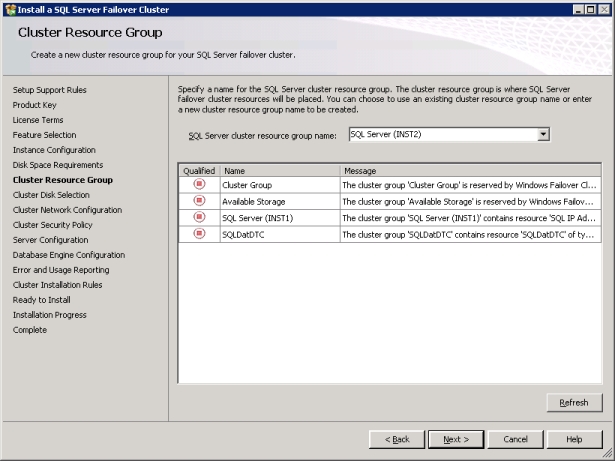Click the red unqualified icon for Available Storage
This screenshot has width=615, height=461.
pyautogui.click(x=199, y=200)
